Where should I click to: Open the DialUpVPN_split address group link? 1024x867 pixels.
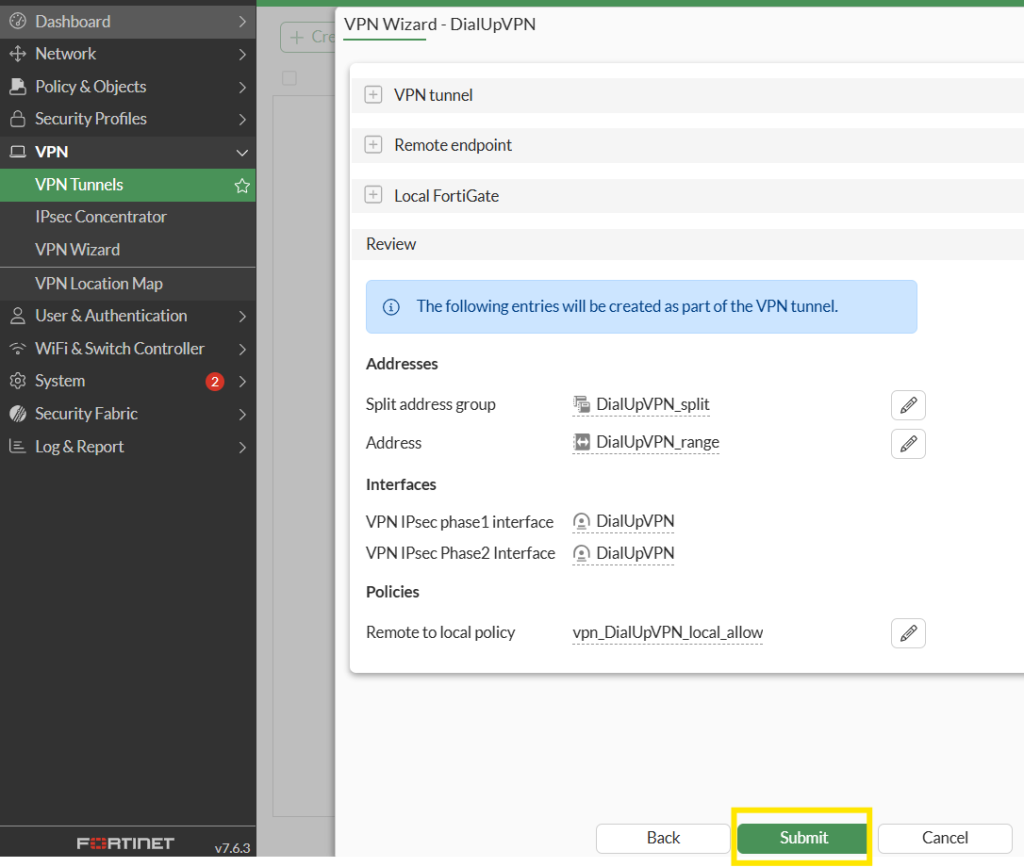click(x=652, y=405)
